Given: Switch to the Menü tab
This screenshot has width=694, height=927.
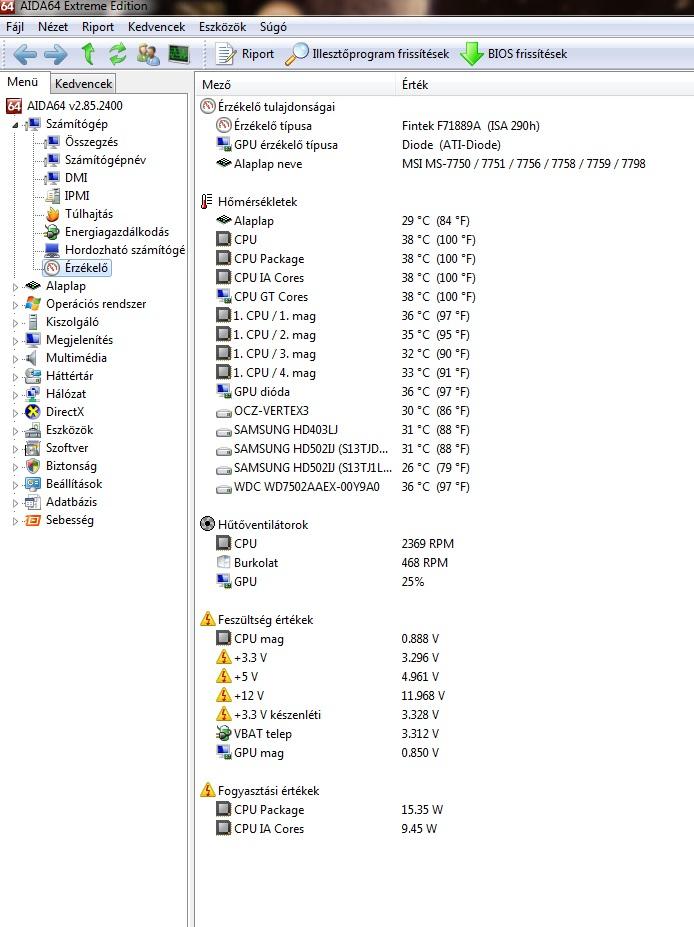Looking at the screenshot, I should point(22,82).
